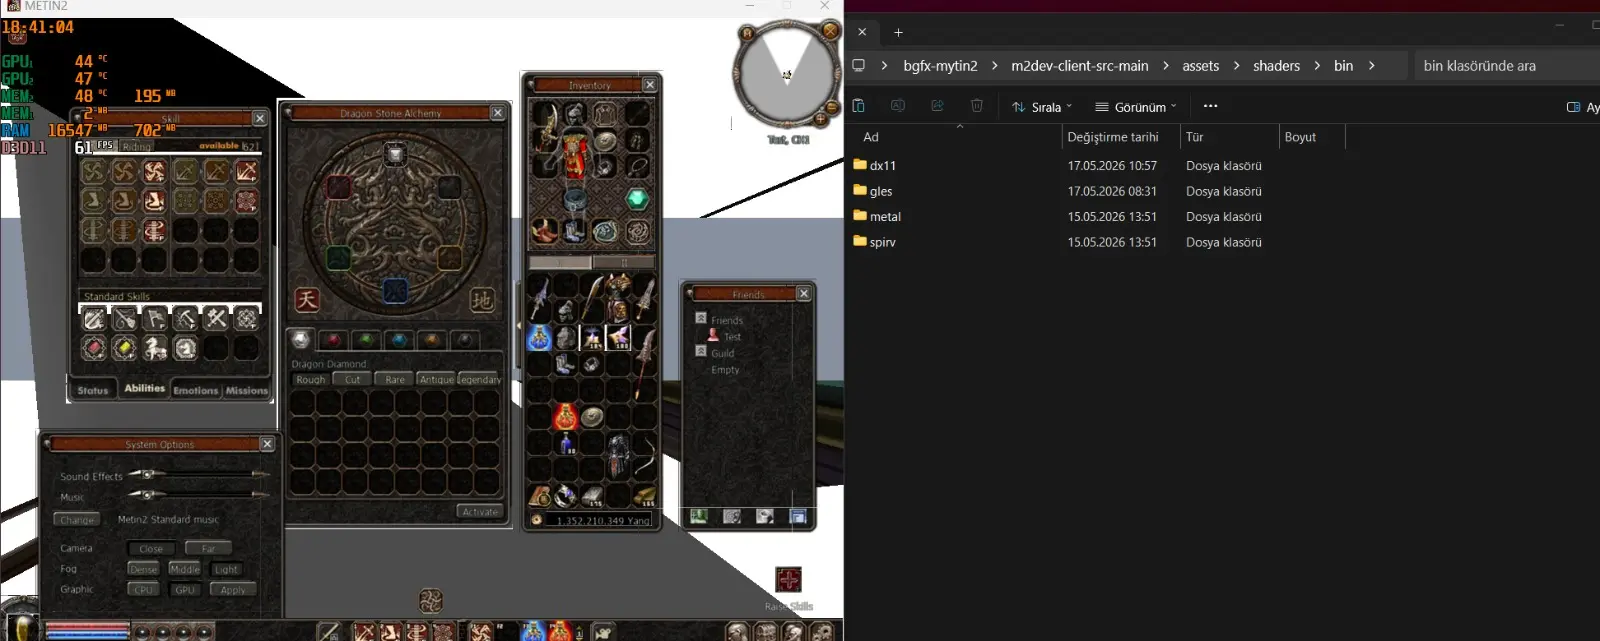Click the zoom-in plus button on minimap
Screen dimensions: 1600x641
(821, 120)
